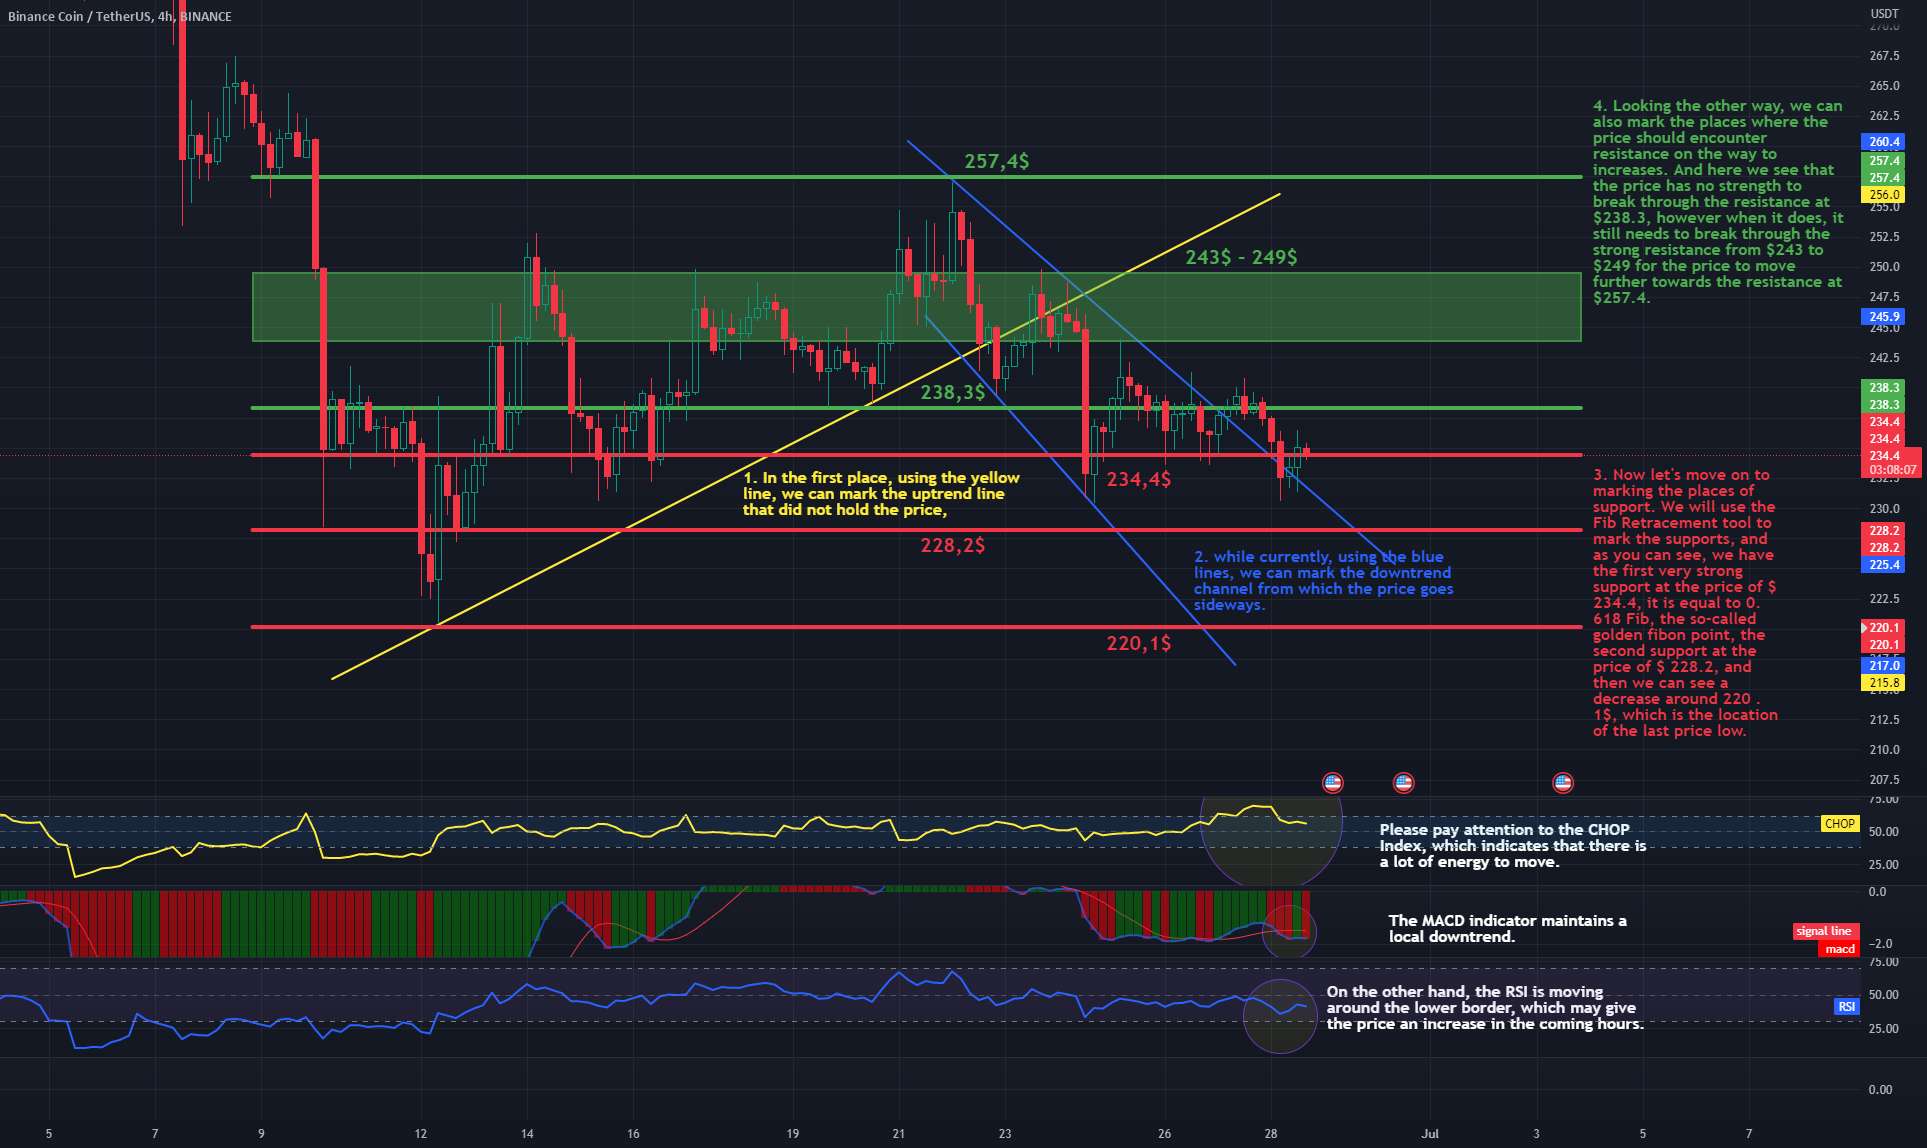This screenshot has width=1927, height=1148.
Task: Select the RSI lower border note
Action: (1485, 1008)
